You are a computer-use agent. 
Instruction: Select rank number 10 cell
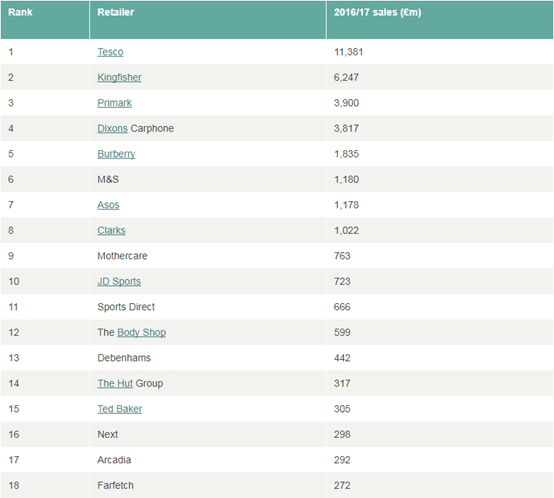pyautogui.click(x=45, y=281)
